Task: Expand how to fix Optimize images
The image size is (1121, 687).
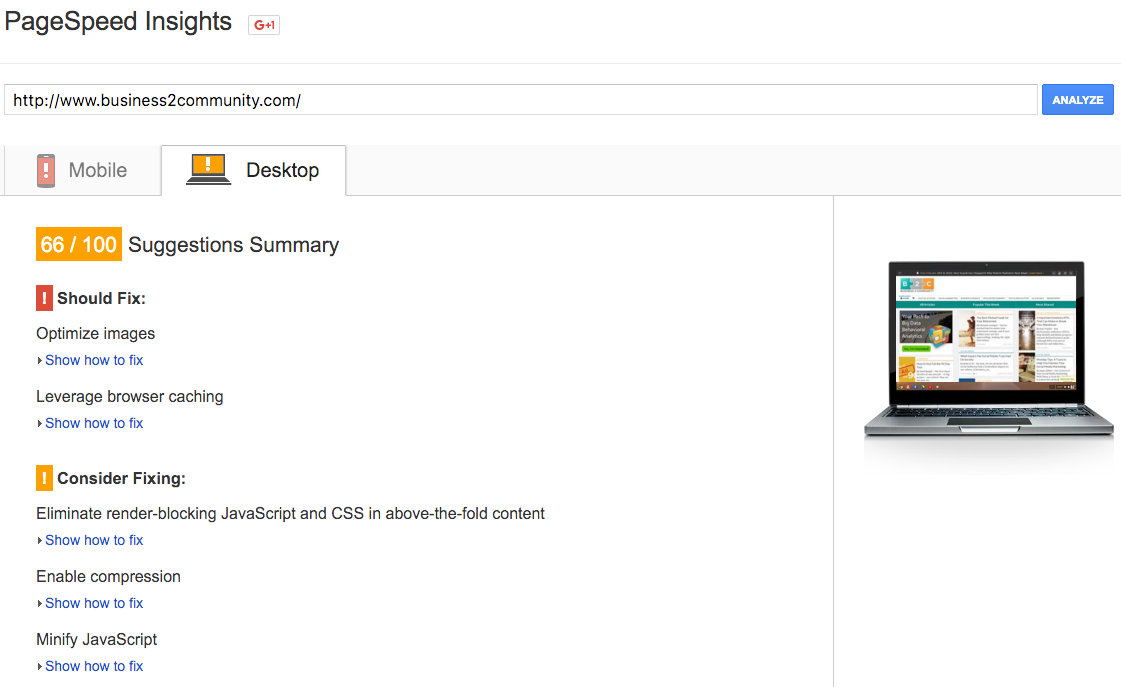Action: 94,360
